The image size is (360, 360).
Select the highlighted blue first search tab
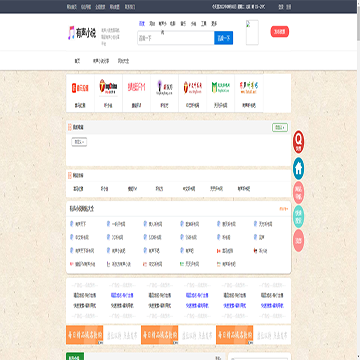point(142,24)
